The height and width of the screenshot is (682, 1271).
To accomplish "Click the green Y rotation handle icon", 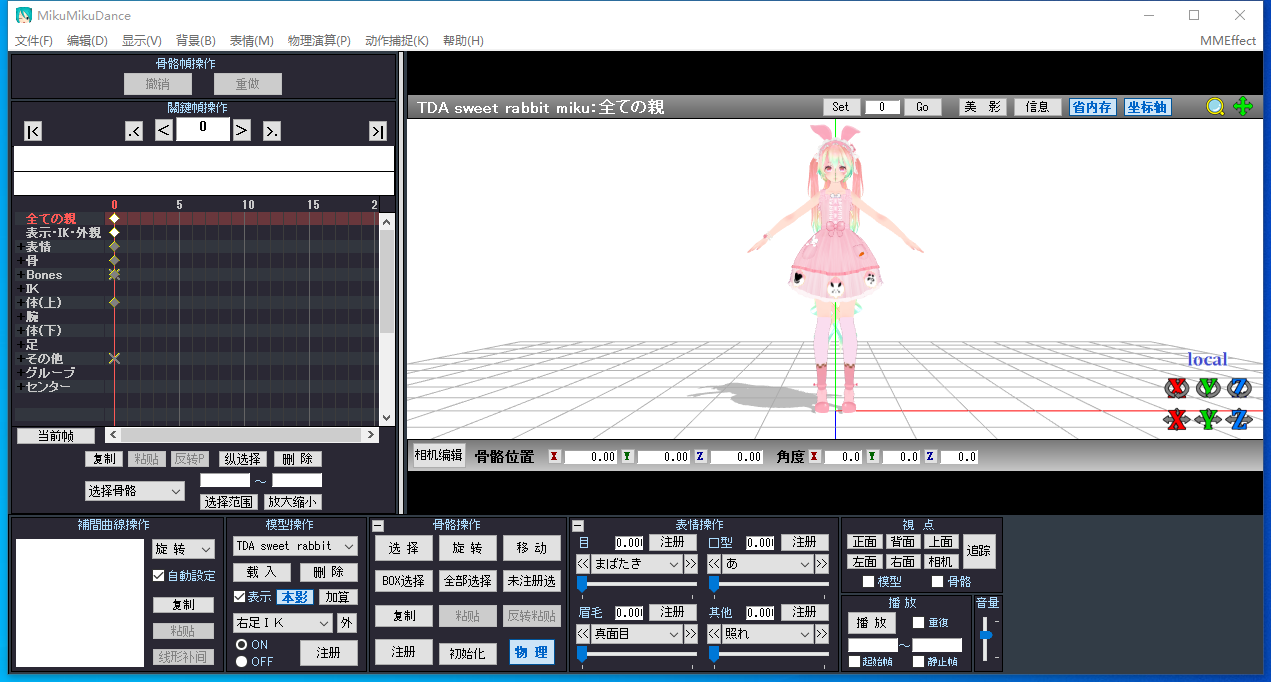I will (1209, 388).
